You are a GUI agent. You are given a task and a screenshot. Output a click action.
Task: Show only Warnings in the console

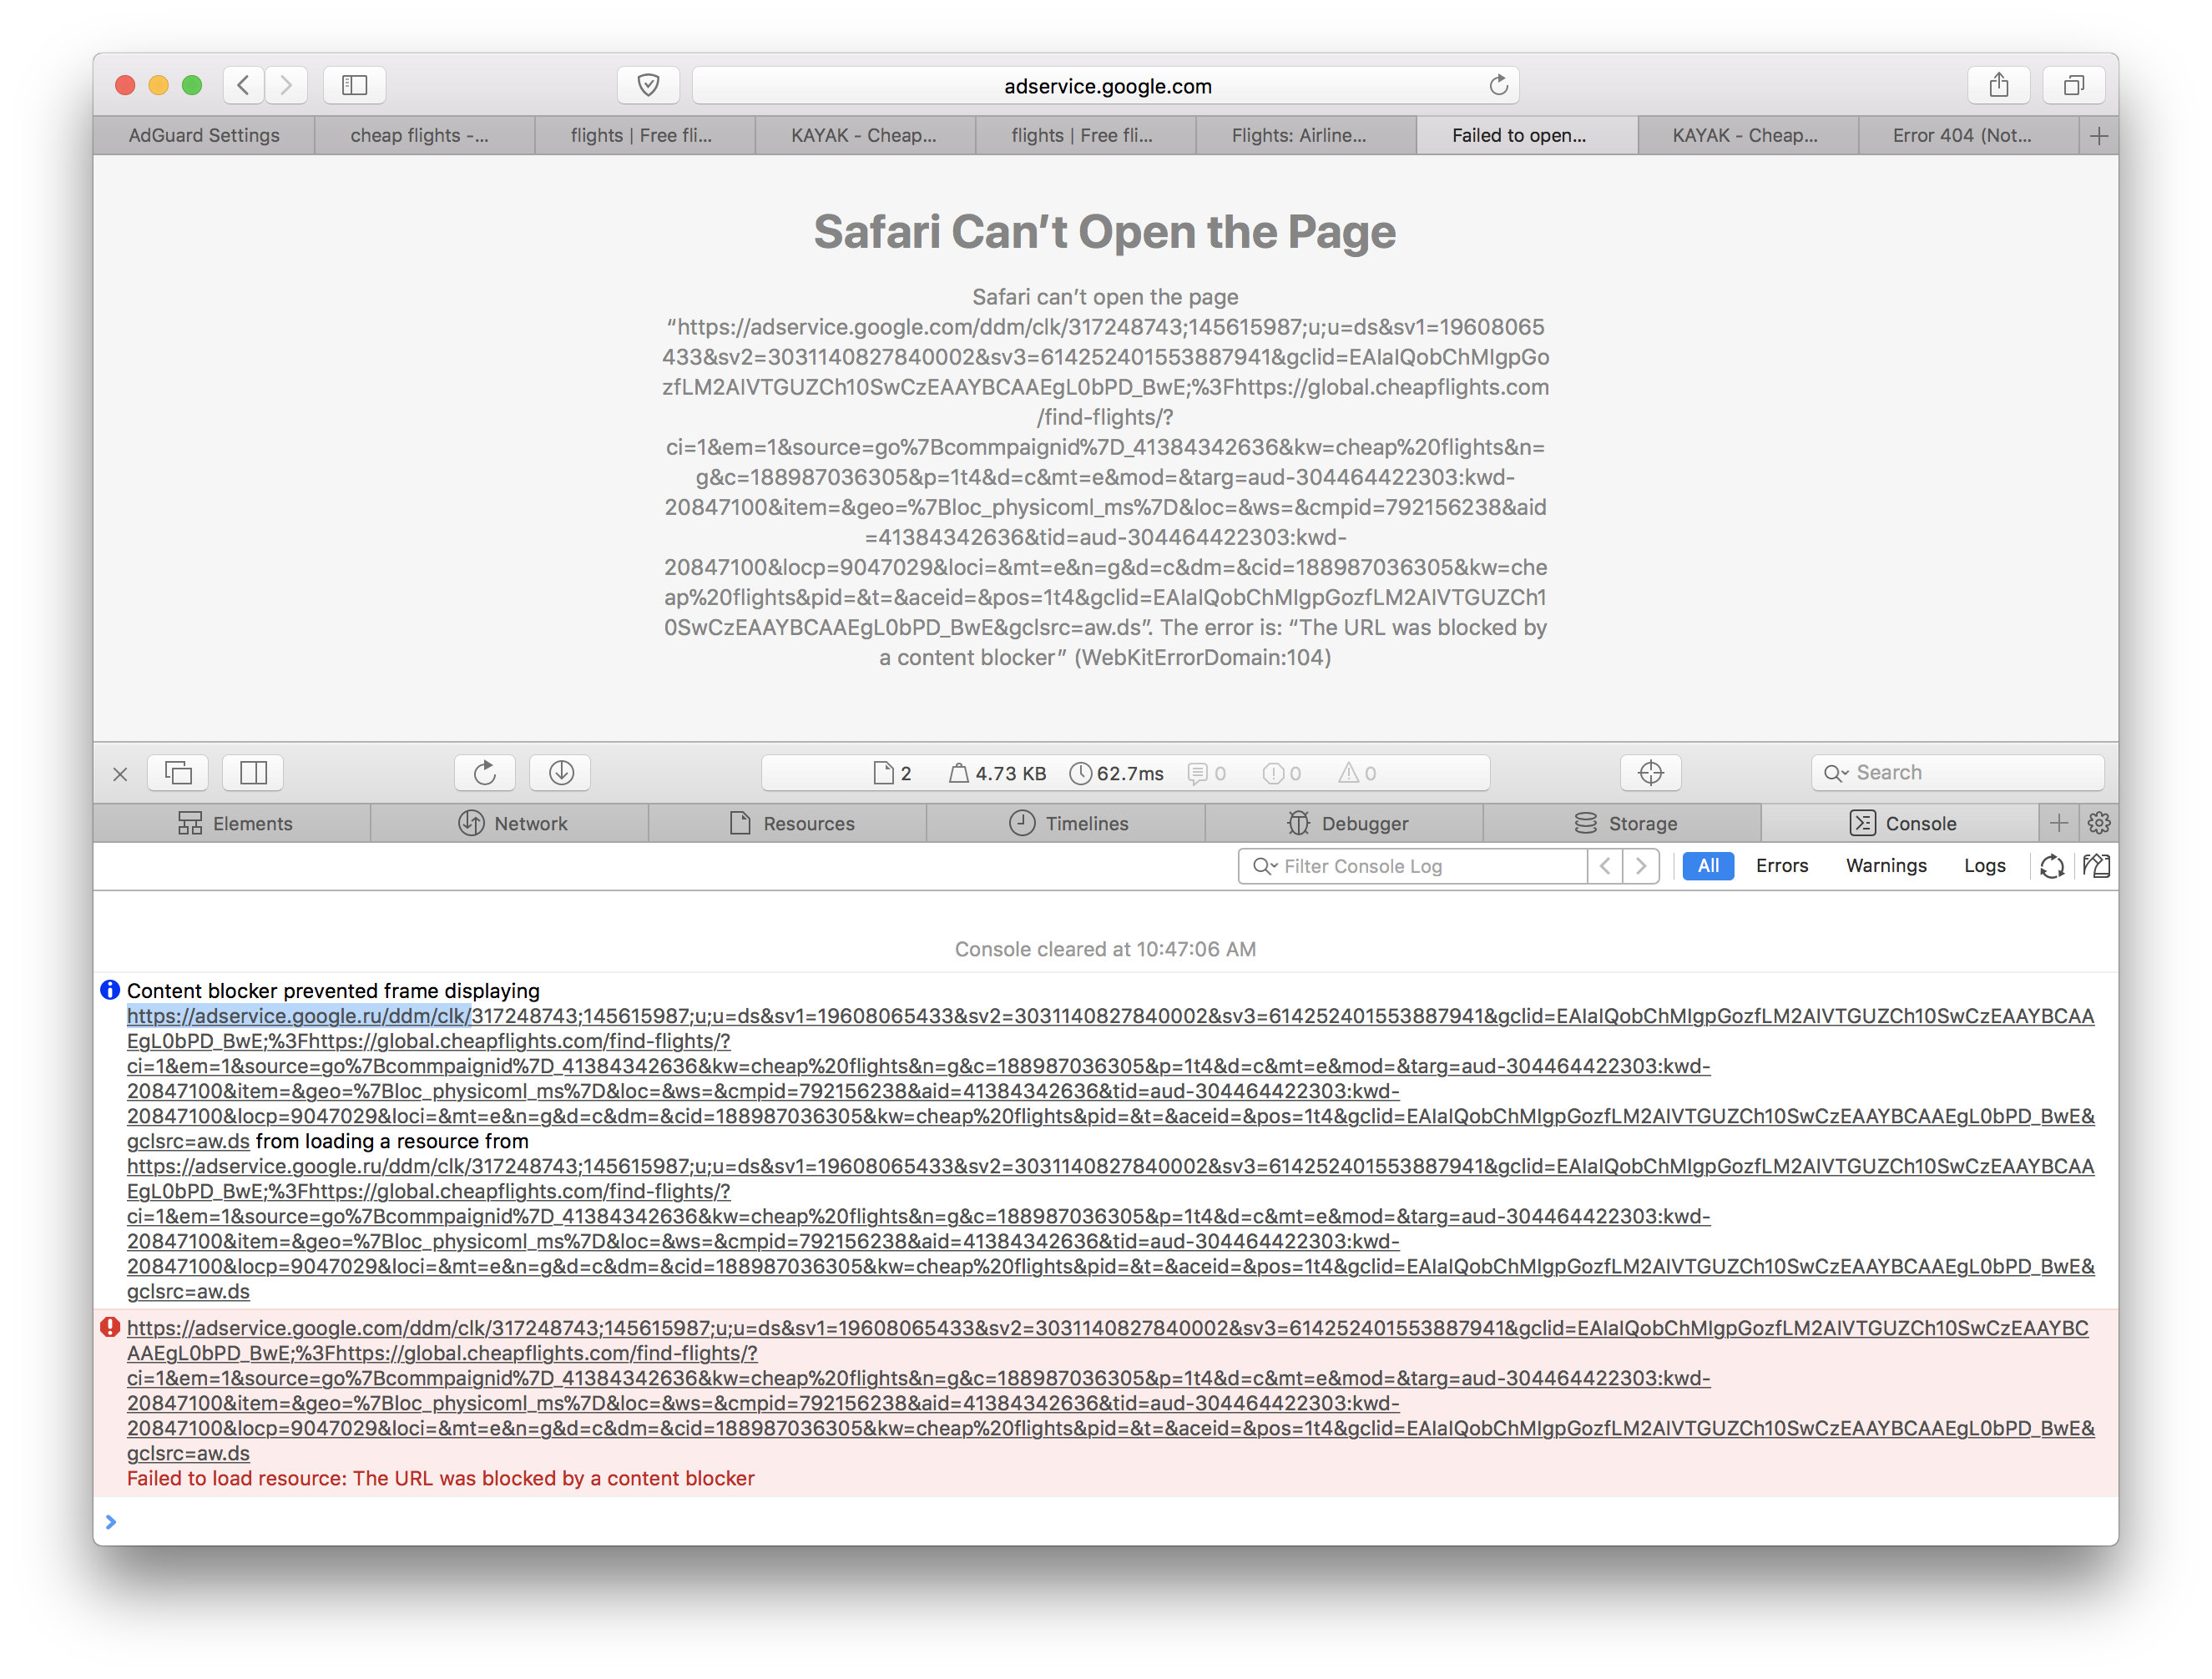coord(1886,866)
